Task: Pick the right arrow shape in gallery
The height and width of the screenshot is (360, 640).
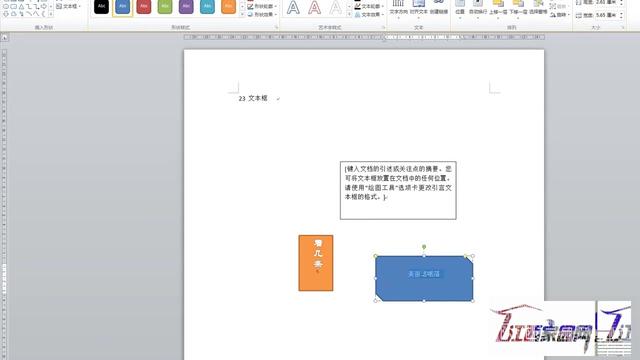Action: [x=44, y=7]
